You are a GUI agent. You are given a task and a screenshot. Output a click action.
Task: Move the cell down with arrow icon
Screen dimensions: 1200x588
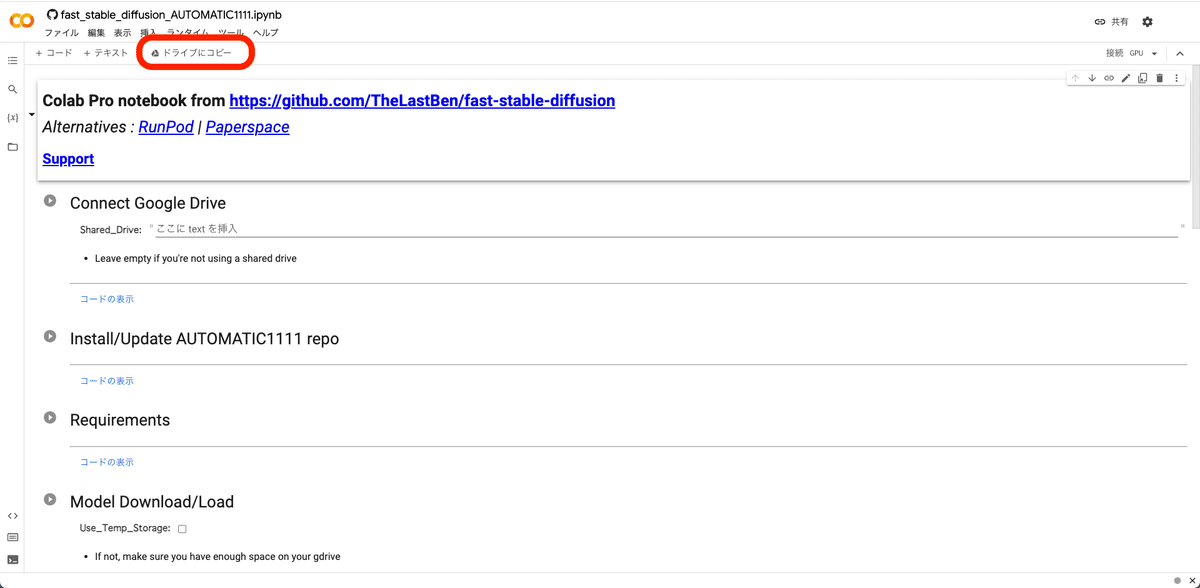(x=1092, y=78)
